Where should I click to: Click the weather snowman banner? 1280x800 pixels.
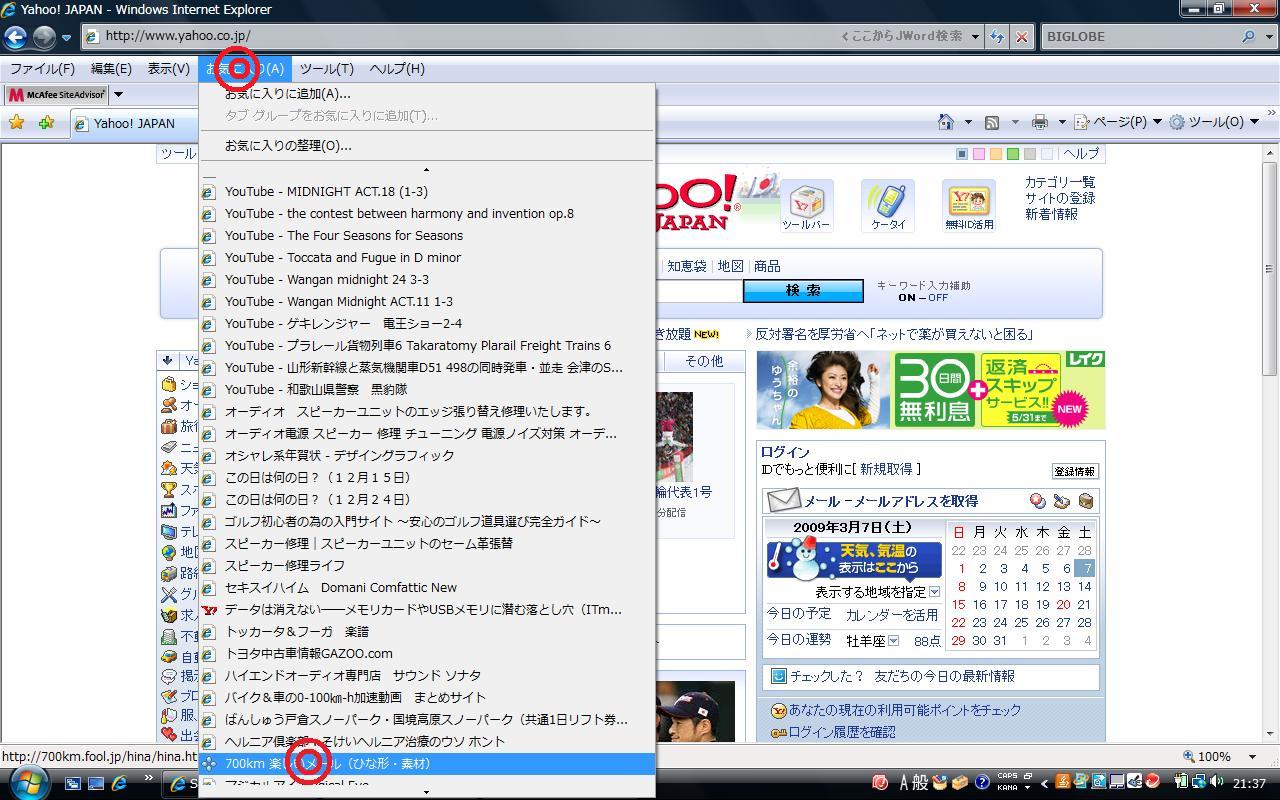[x=854, y=559]
